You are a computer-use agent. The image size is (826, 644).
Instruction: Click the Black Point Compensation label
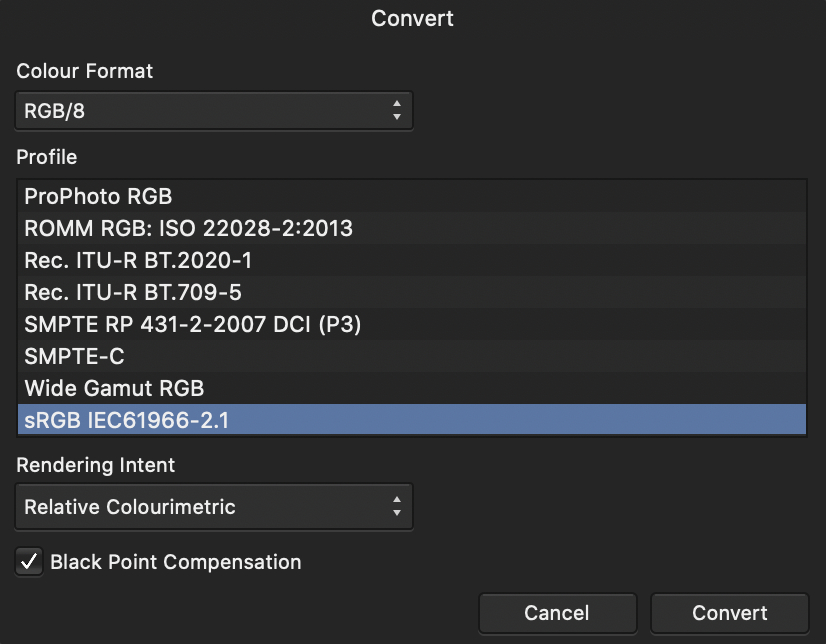(176, 562)
